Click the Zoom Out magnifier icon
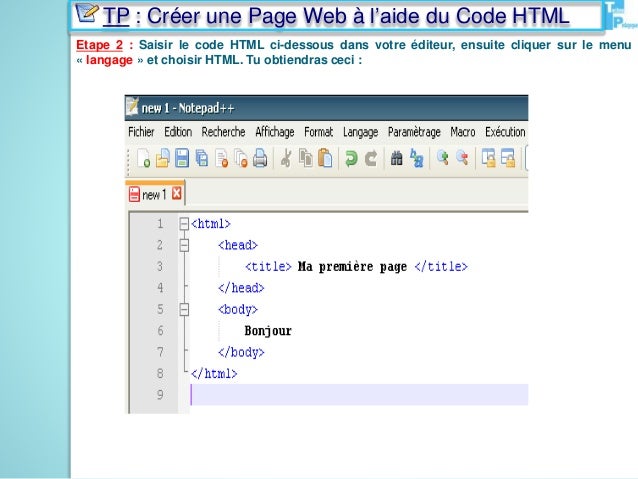Screen dimensions: 638x479 pos(462,157)
